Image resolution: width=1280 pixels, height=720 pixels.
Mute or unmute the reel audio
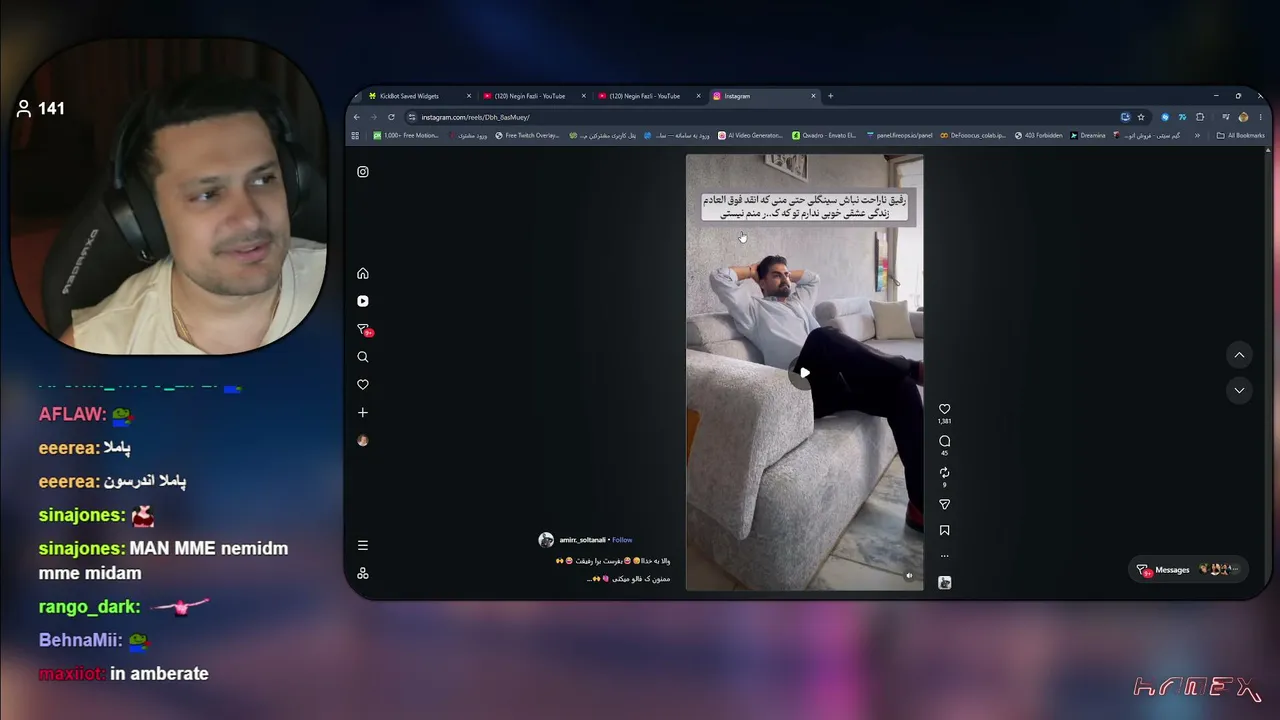click(x=909, y=576)
